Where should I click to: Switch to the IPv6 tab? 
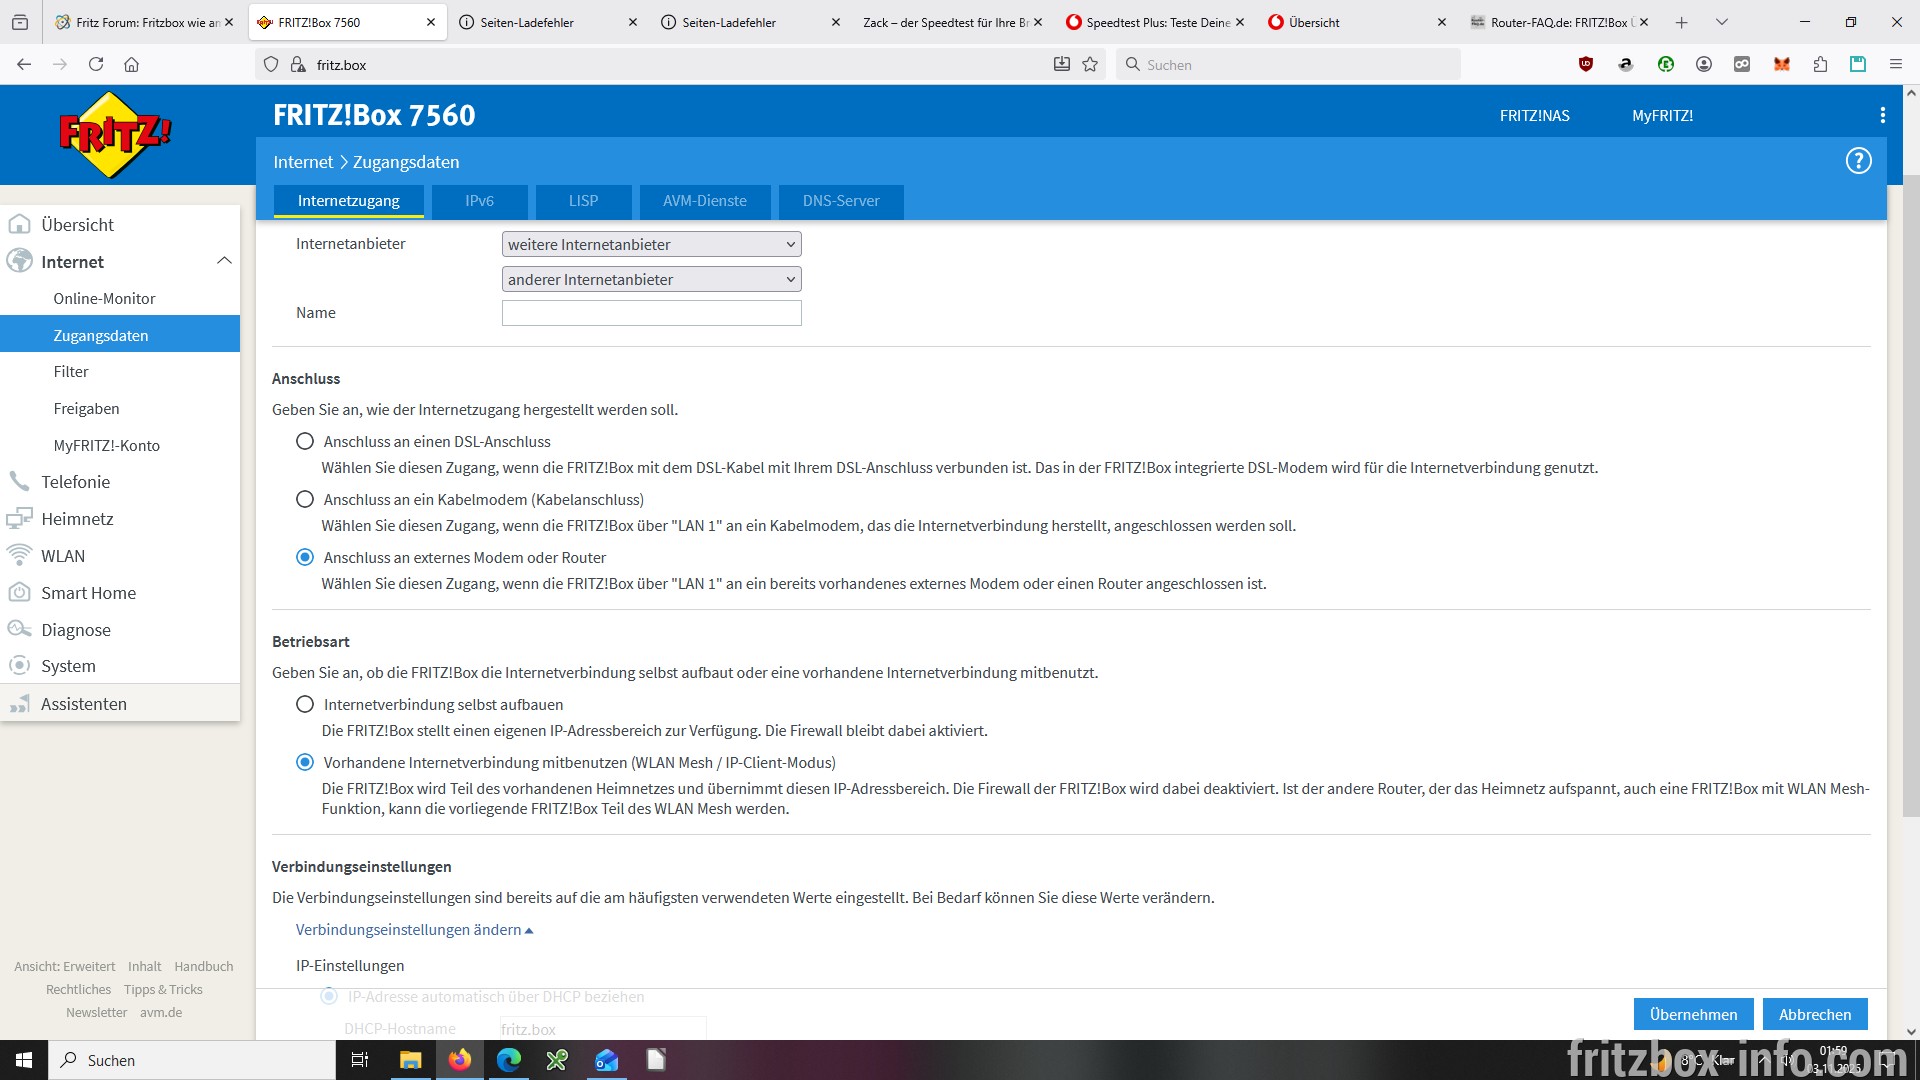pos(479,201)
